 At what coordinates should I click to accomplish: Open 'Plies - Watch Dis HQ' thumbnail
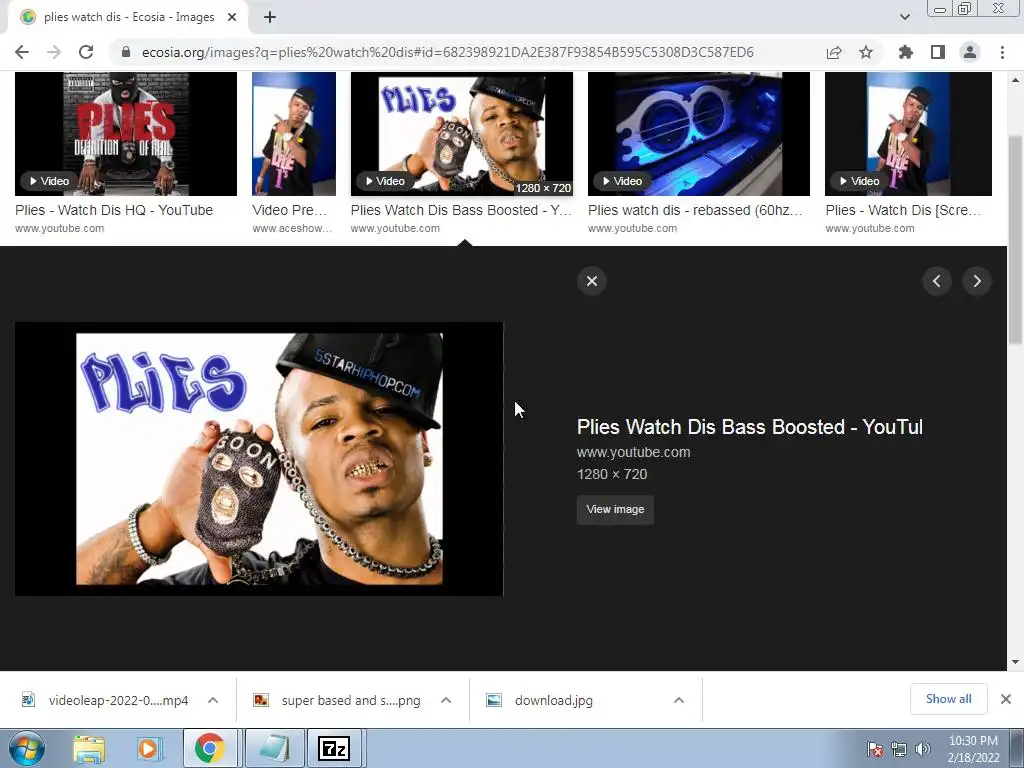pos(125,134)
